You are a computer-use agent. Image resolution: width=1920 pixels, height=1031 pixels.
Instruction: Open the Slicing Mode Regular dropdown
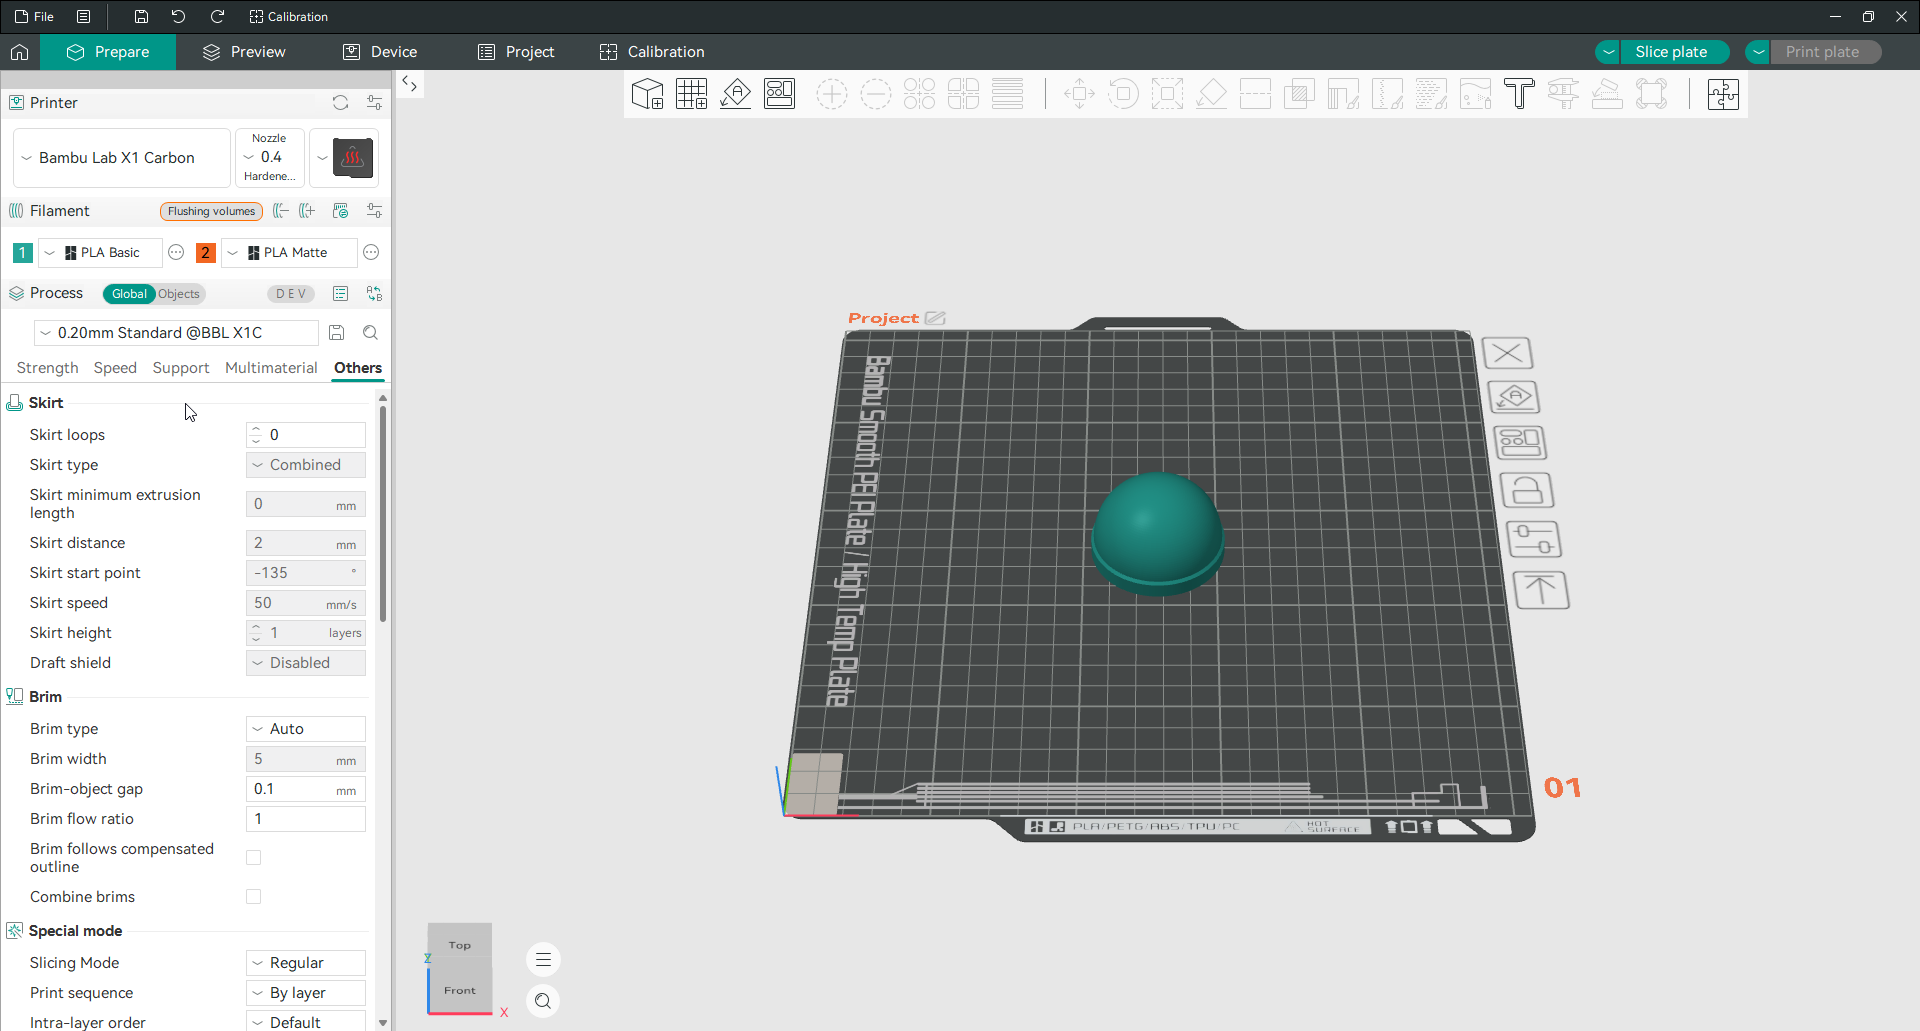click(x=306, y=963)
